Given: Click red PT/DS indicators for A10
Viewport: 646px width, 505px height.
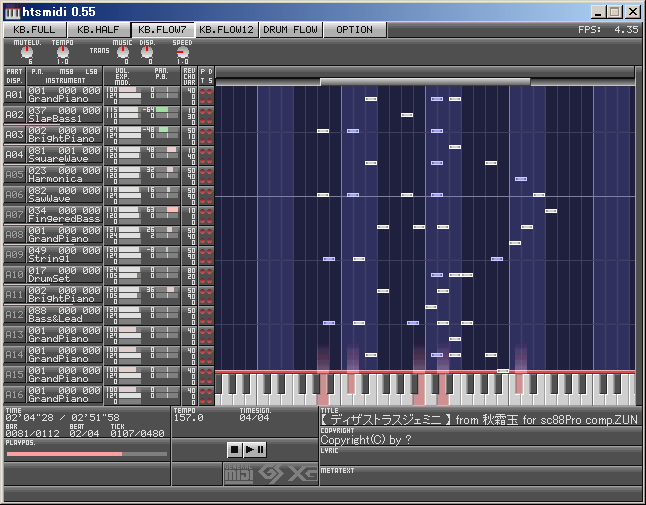Looking at the screenshot, I should click(x=206, y=275).
